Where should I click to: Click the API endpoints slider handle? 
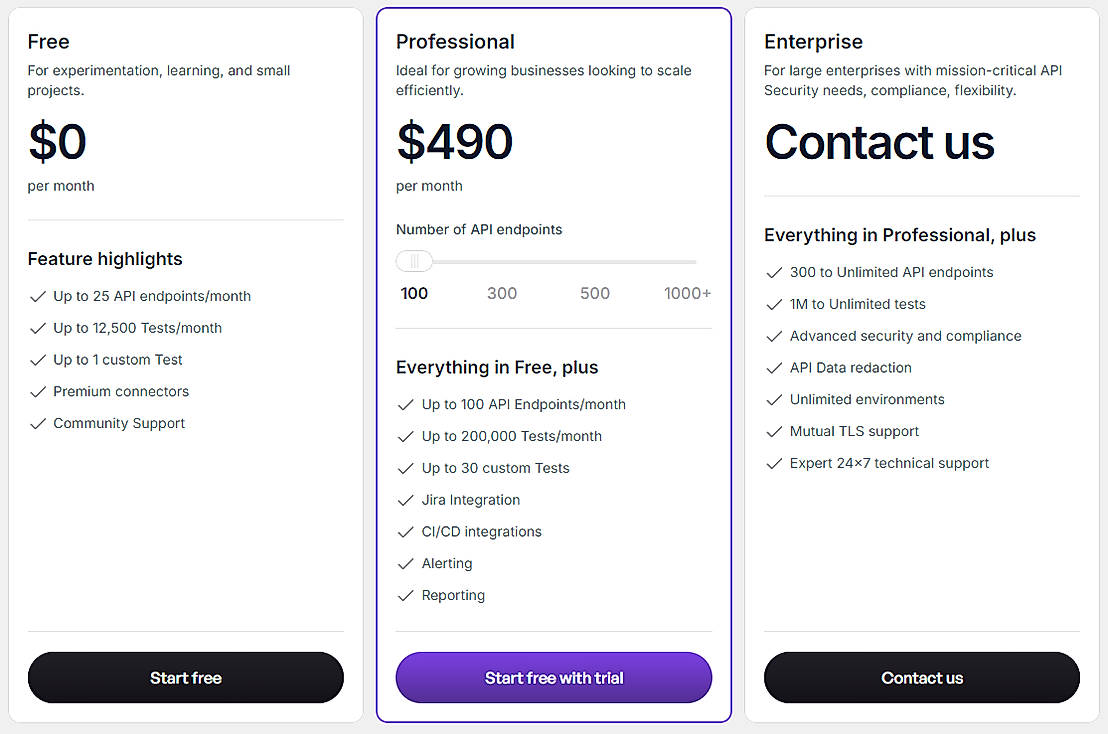point(414,261)
